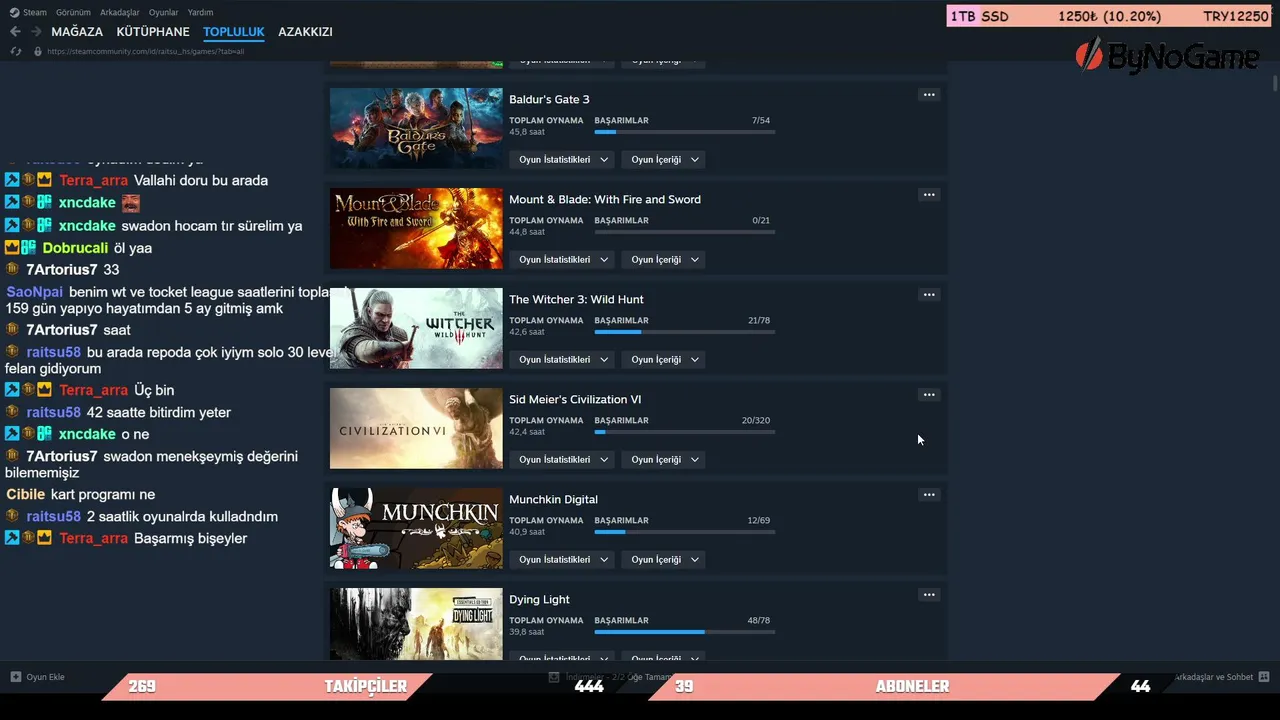Go to the MAĞAZA tab
This screenshot has height=720, width=1280.
(77, 32)
